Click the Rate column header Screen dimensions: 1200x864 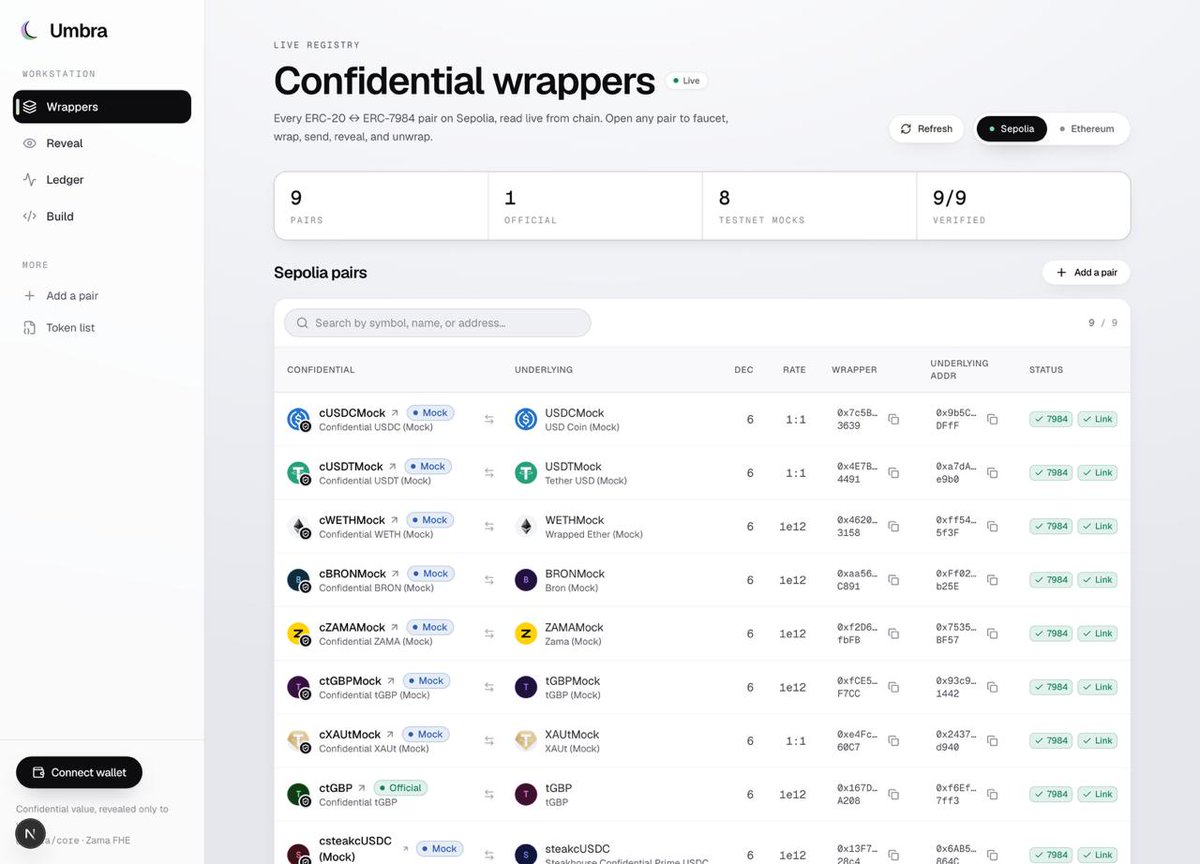coord(794,370)
